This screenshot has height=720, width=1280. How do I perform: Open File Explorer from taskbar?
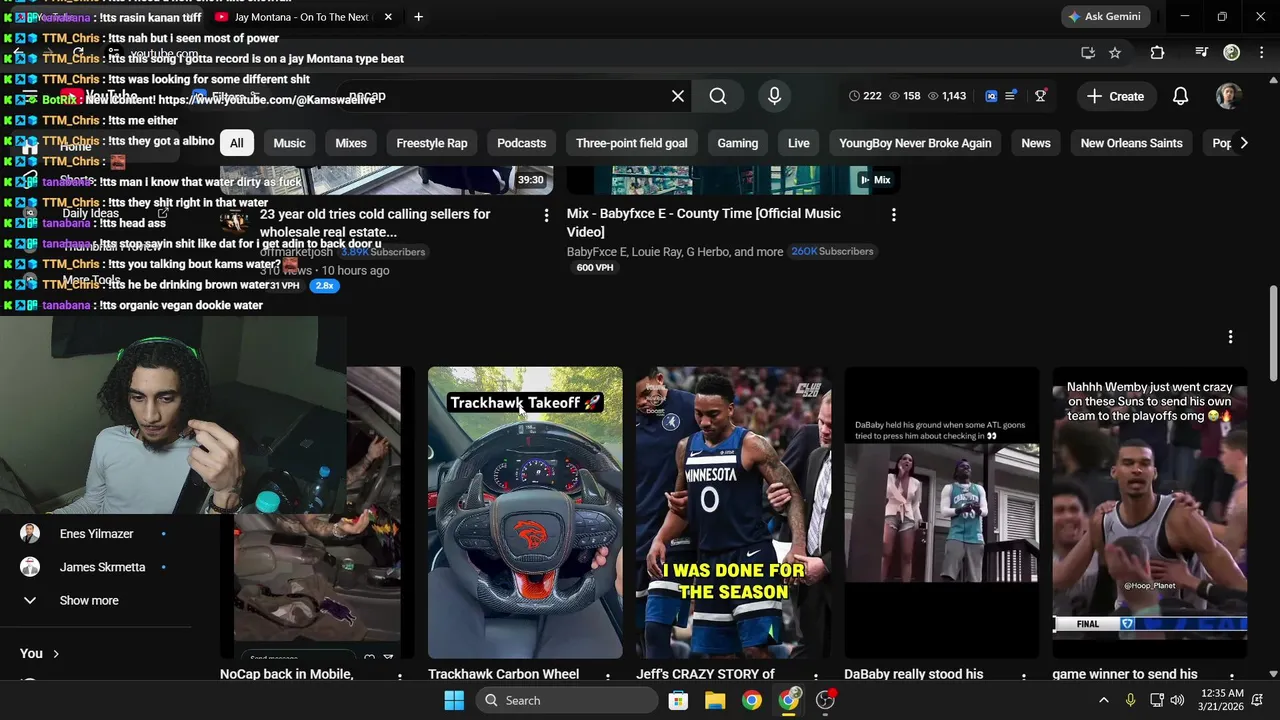coord(715,700)
